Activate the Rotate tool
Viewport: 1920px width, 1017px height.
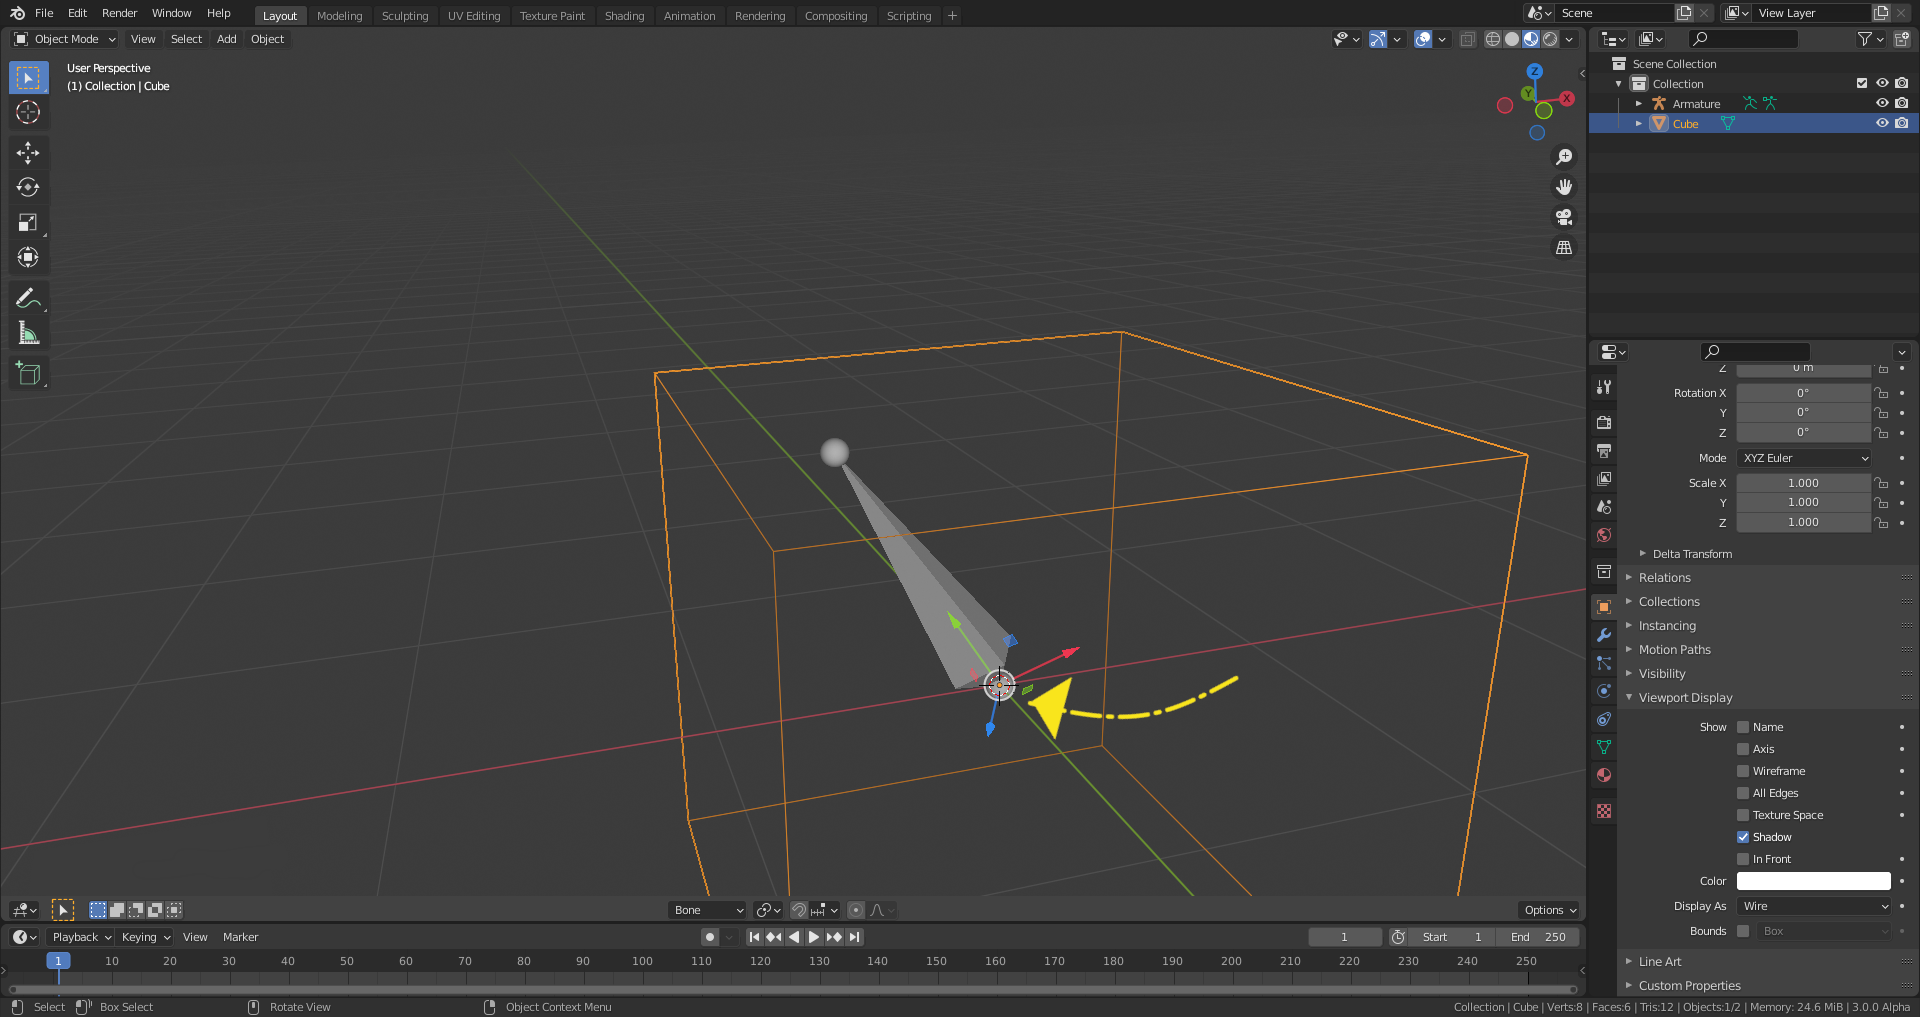tap(28, 187)
